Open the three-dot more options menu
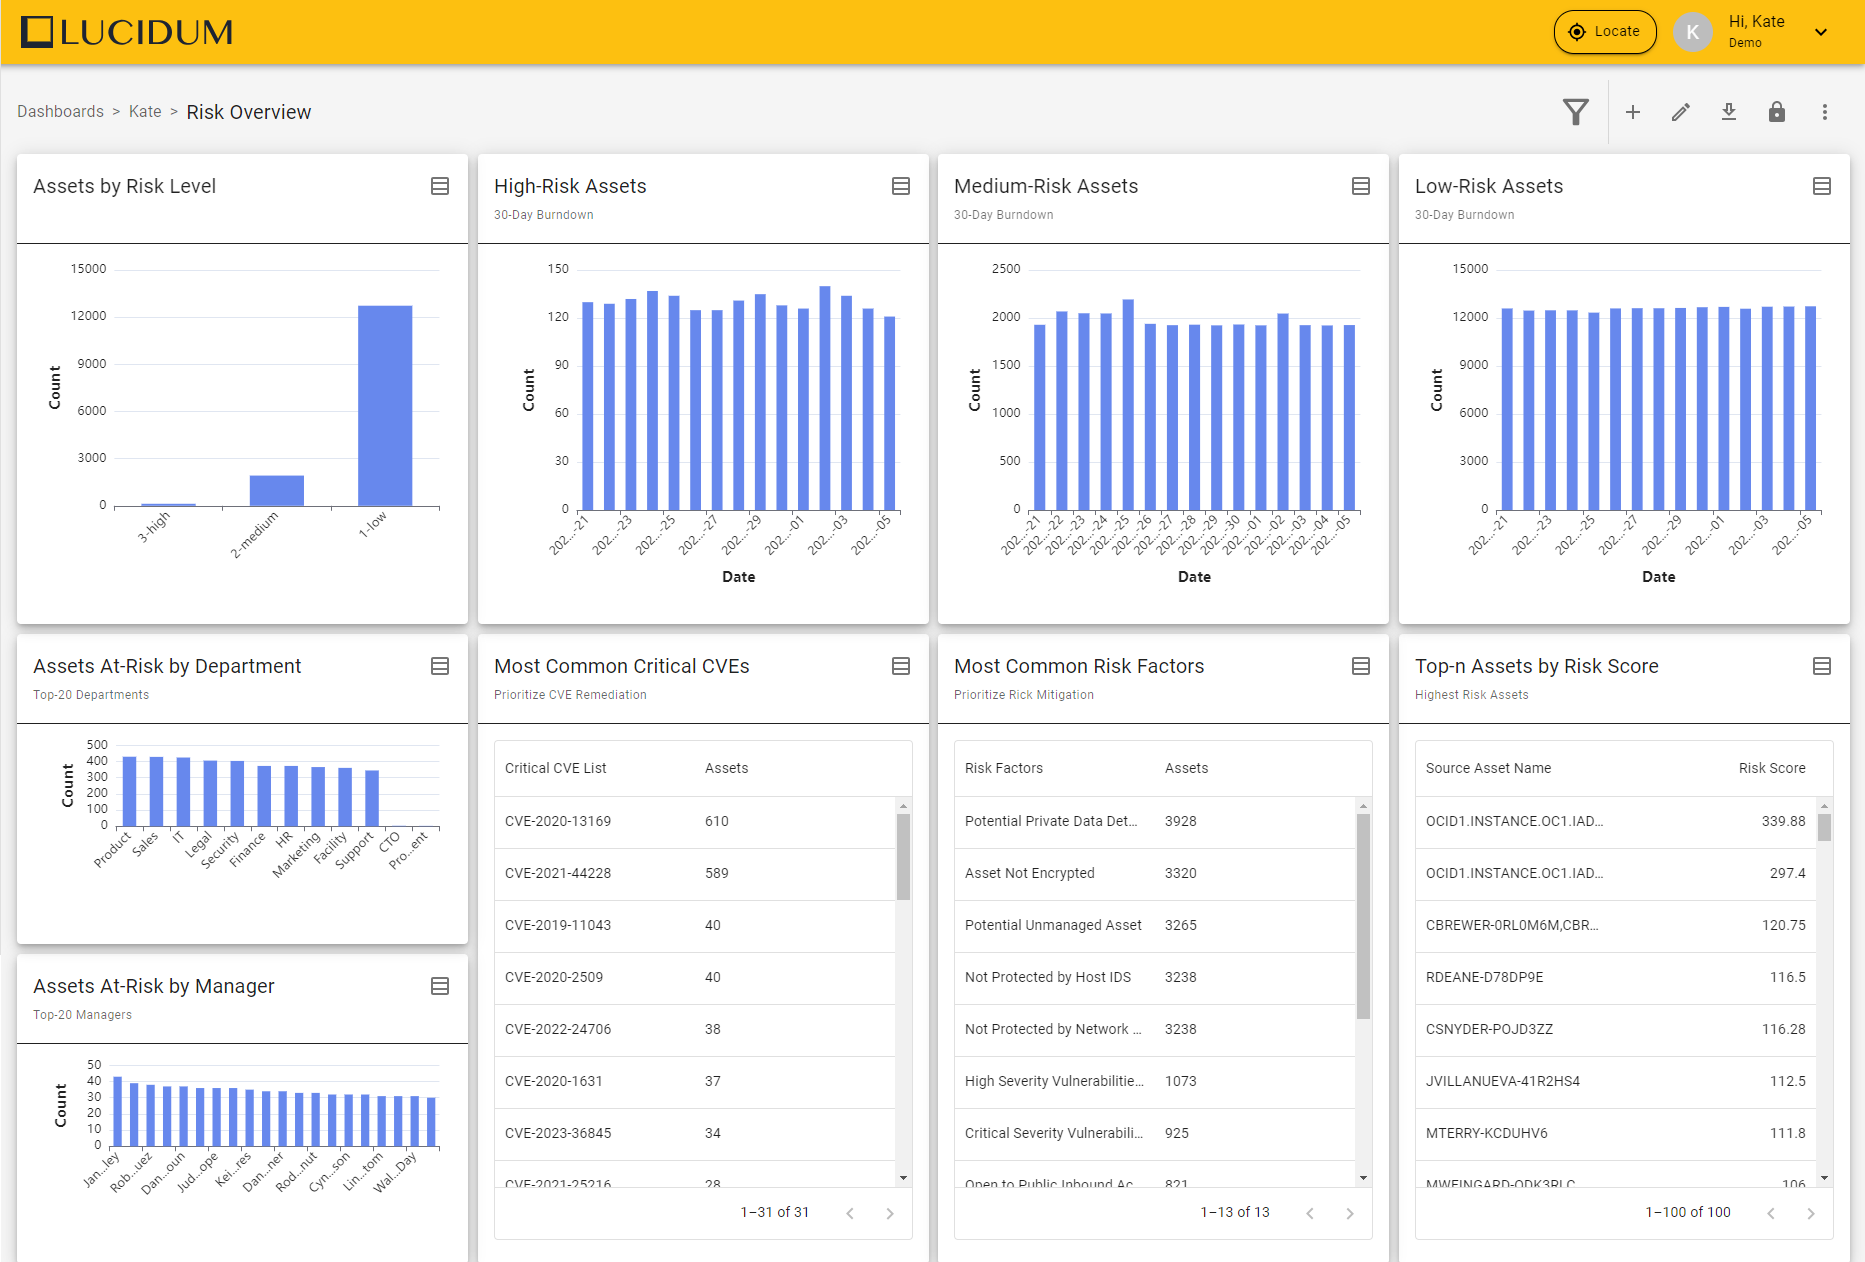The width and height of the screenshot is (1865, 1262). point(1824,112)
